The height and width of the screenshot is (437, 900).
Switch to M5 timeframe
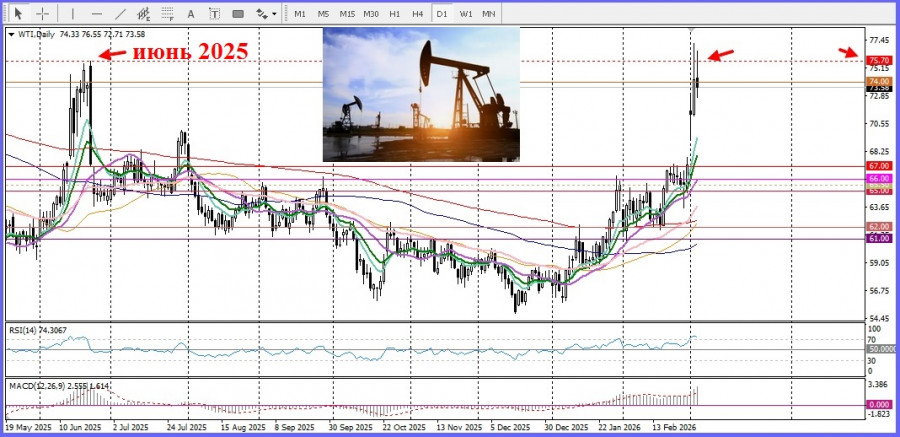pyautogui.click(x=323, y=14)
